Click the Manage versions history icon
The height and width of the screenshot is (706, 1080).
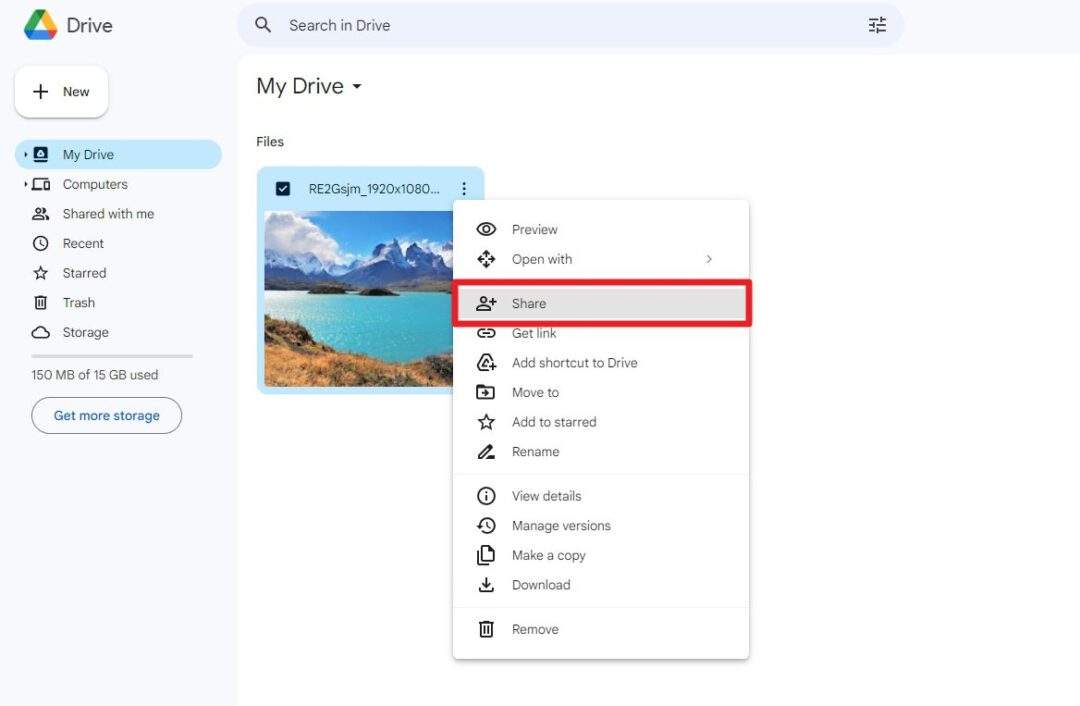[486, 526]
